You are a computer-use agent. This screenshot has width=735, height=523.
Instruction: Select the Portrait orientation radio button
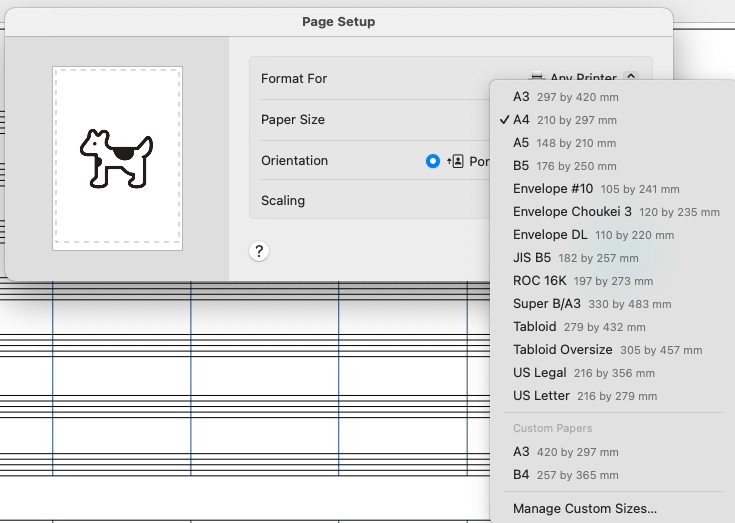433,161
